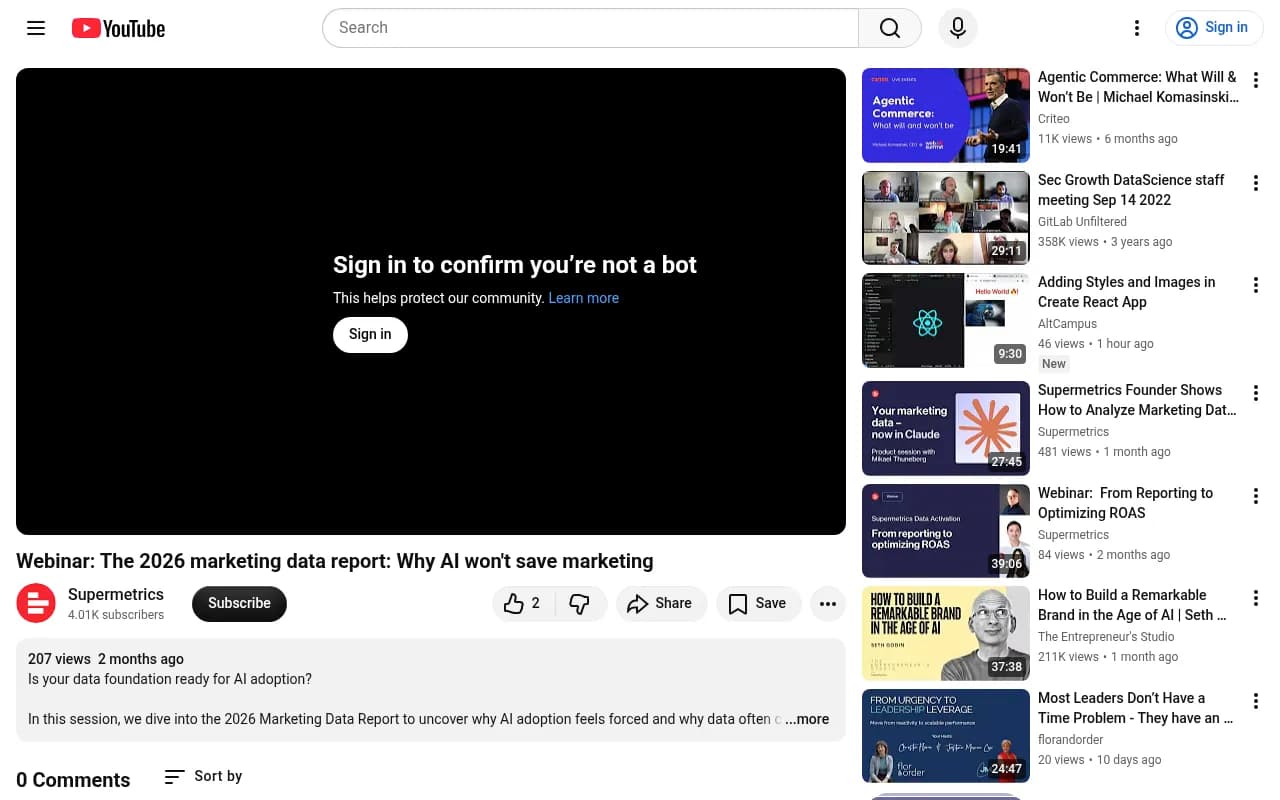Image resolution: width=1280 pixels, height=800 pixels.
Task: Click title Adding Styles and Images in Create React App
Action: [1127, 292]
